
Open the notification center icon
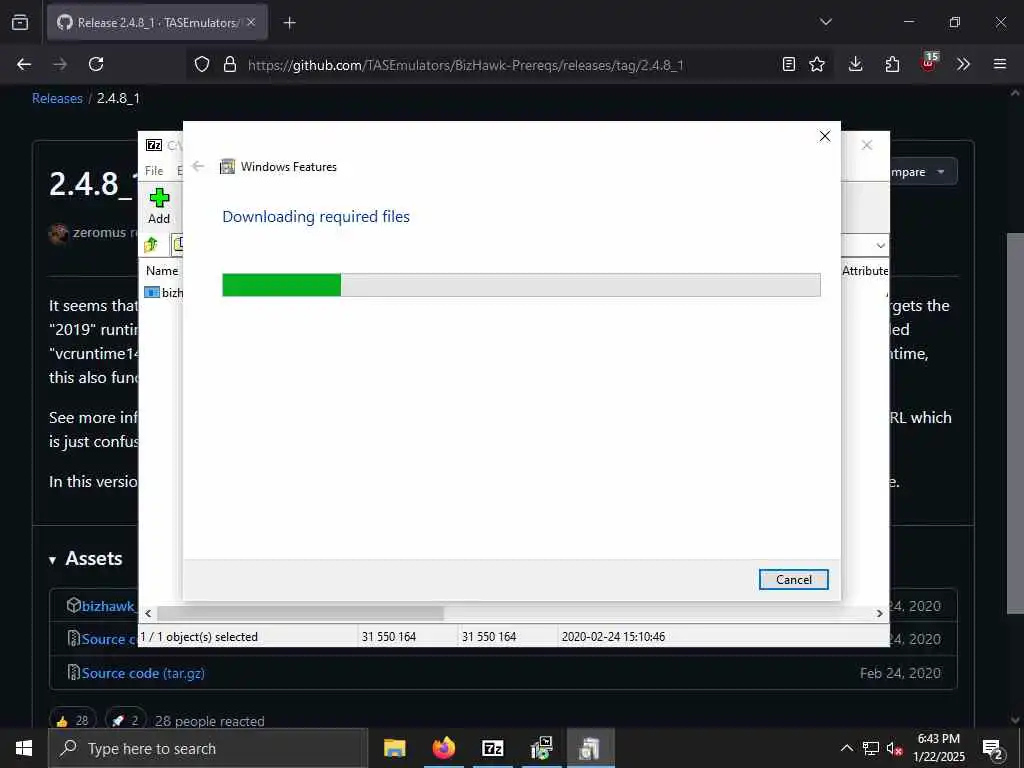click(993, 748)
